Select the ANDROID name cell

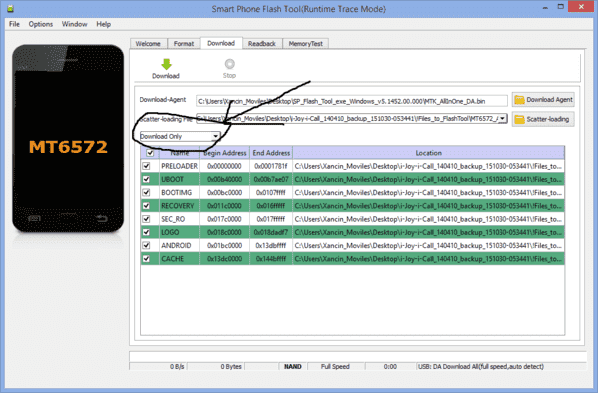(179, 245)
